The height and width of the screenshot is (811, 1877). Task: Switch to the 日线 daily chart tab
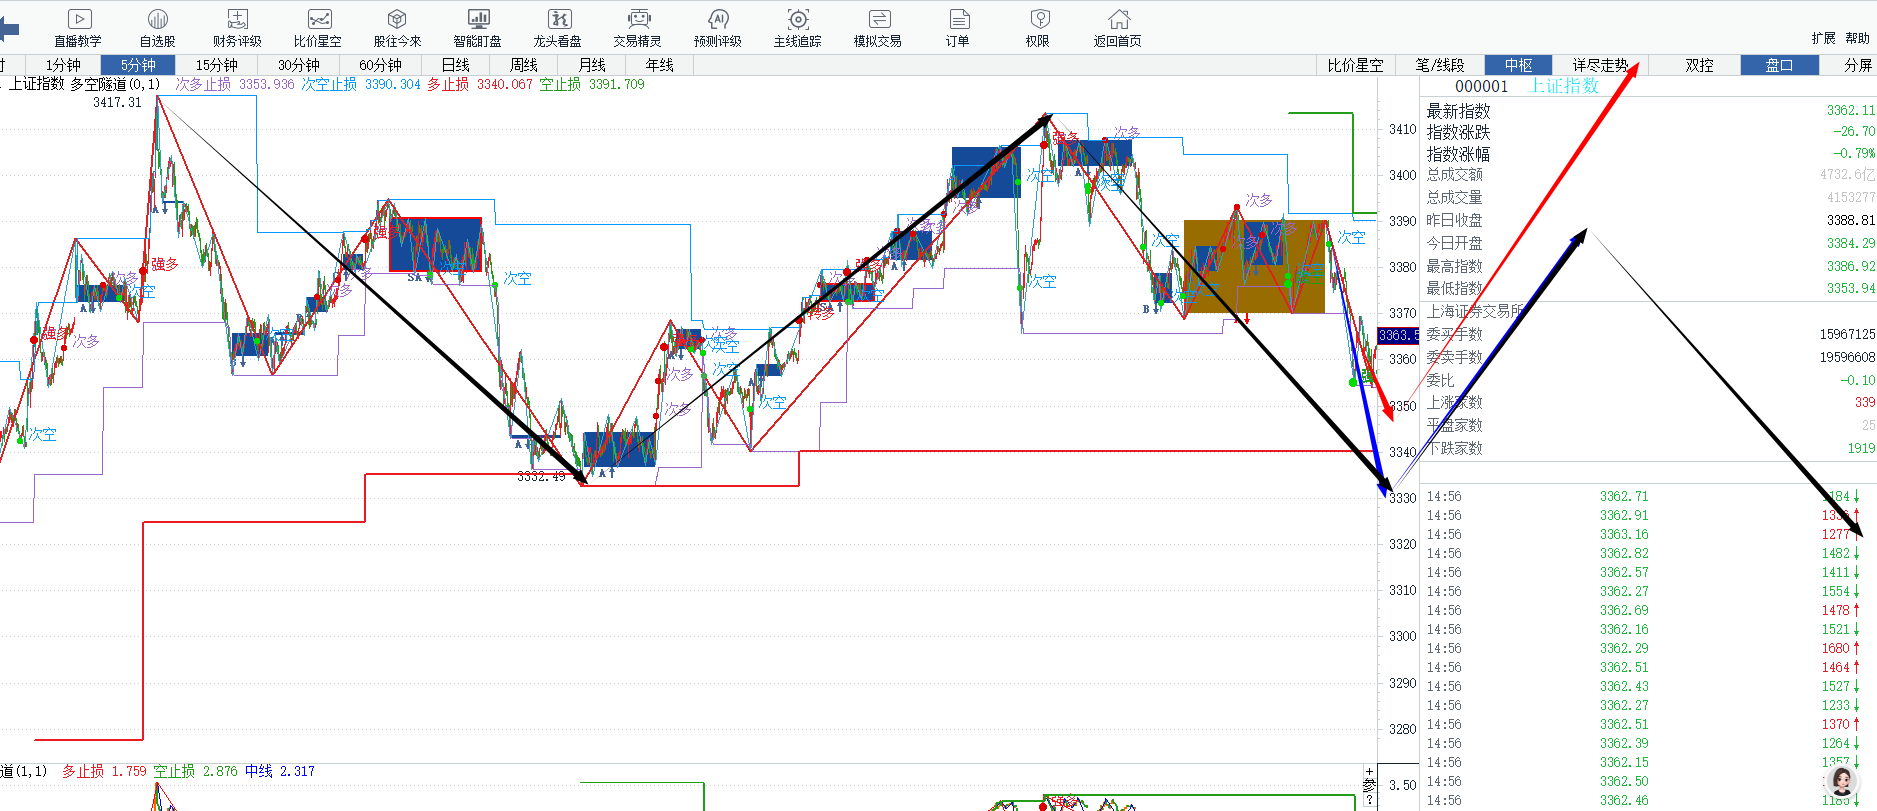point(456,65)
